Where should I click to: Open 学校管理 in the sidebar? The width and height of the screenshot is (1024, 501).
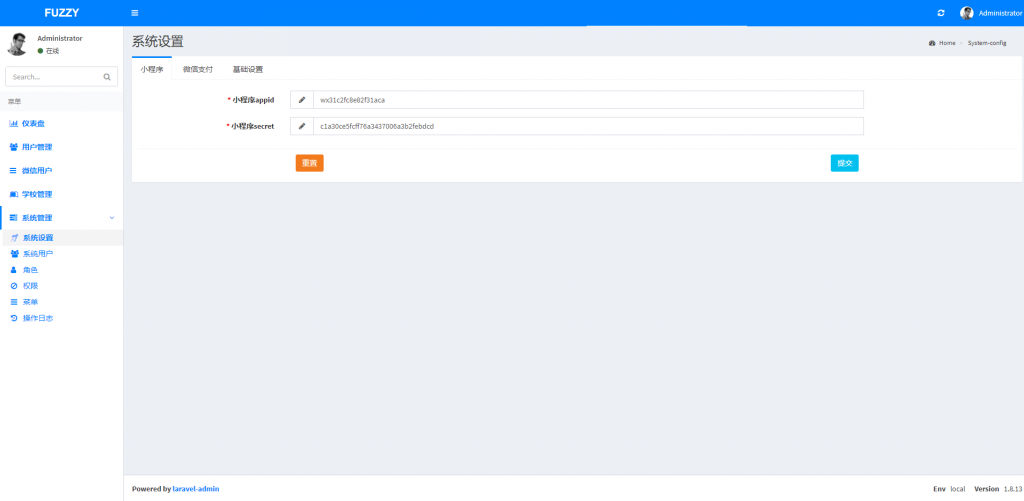point(36,194)
